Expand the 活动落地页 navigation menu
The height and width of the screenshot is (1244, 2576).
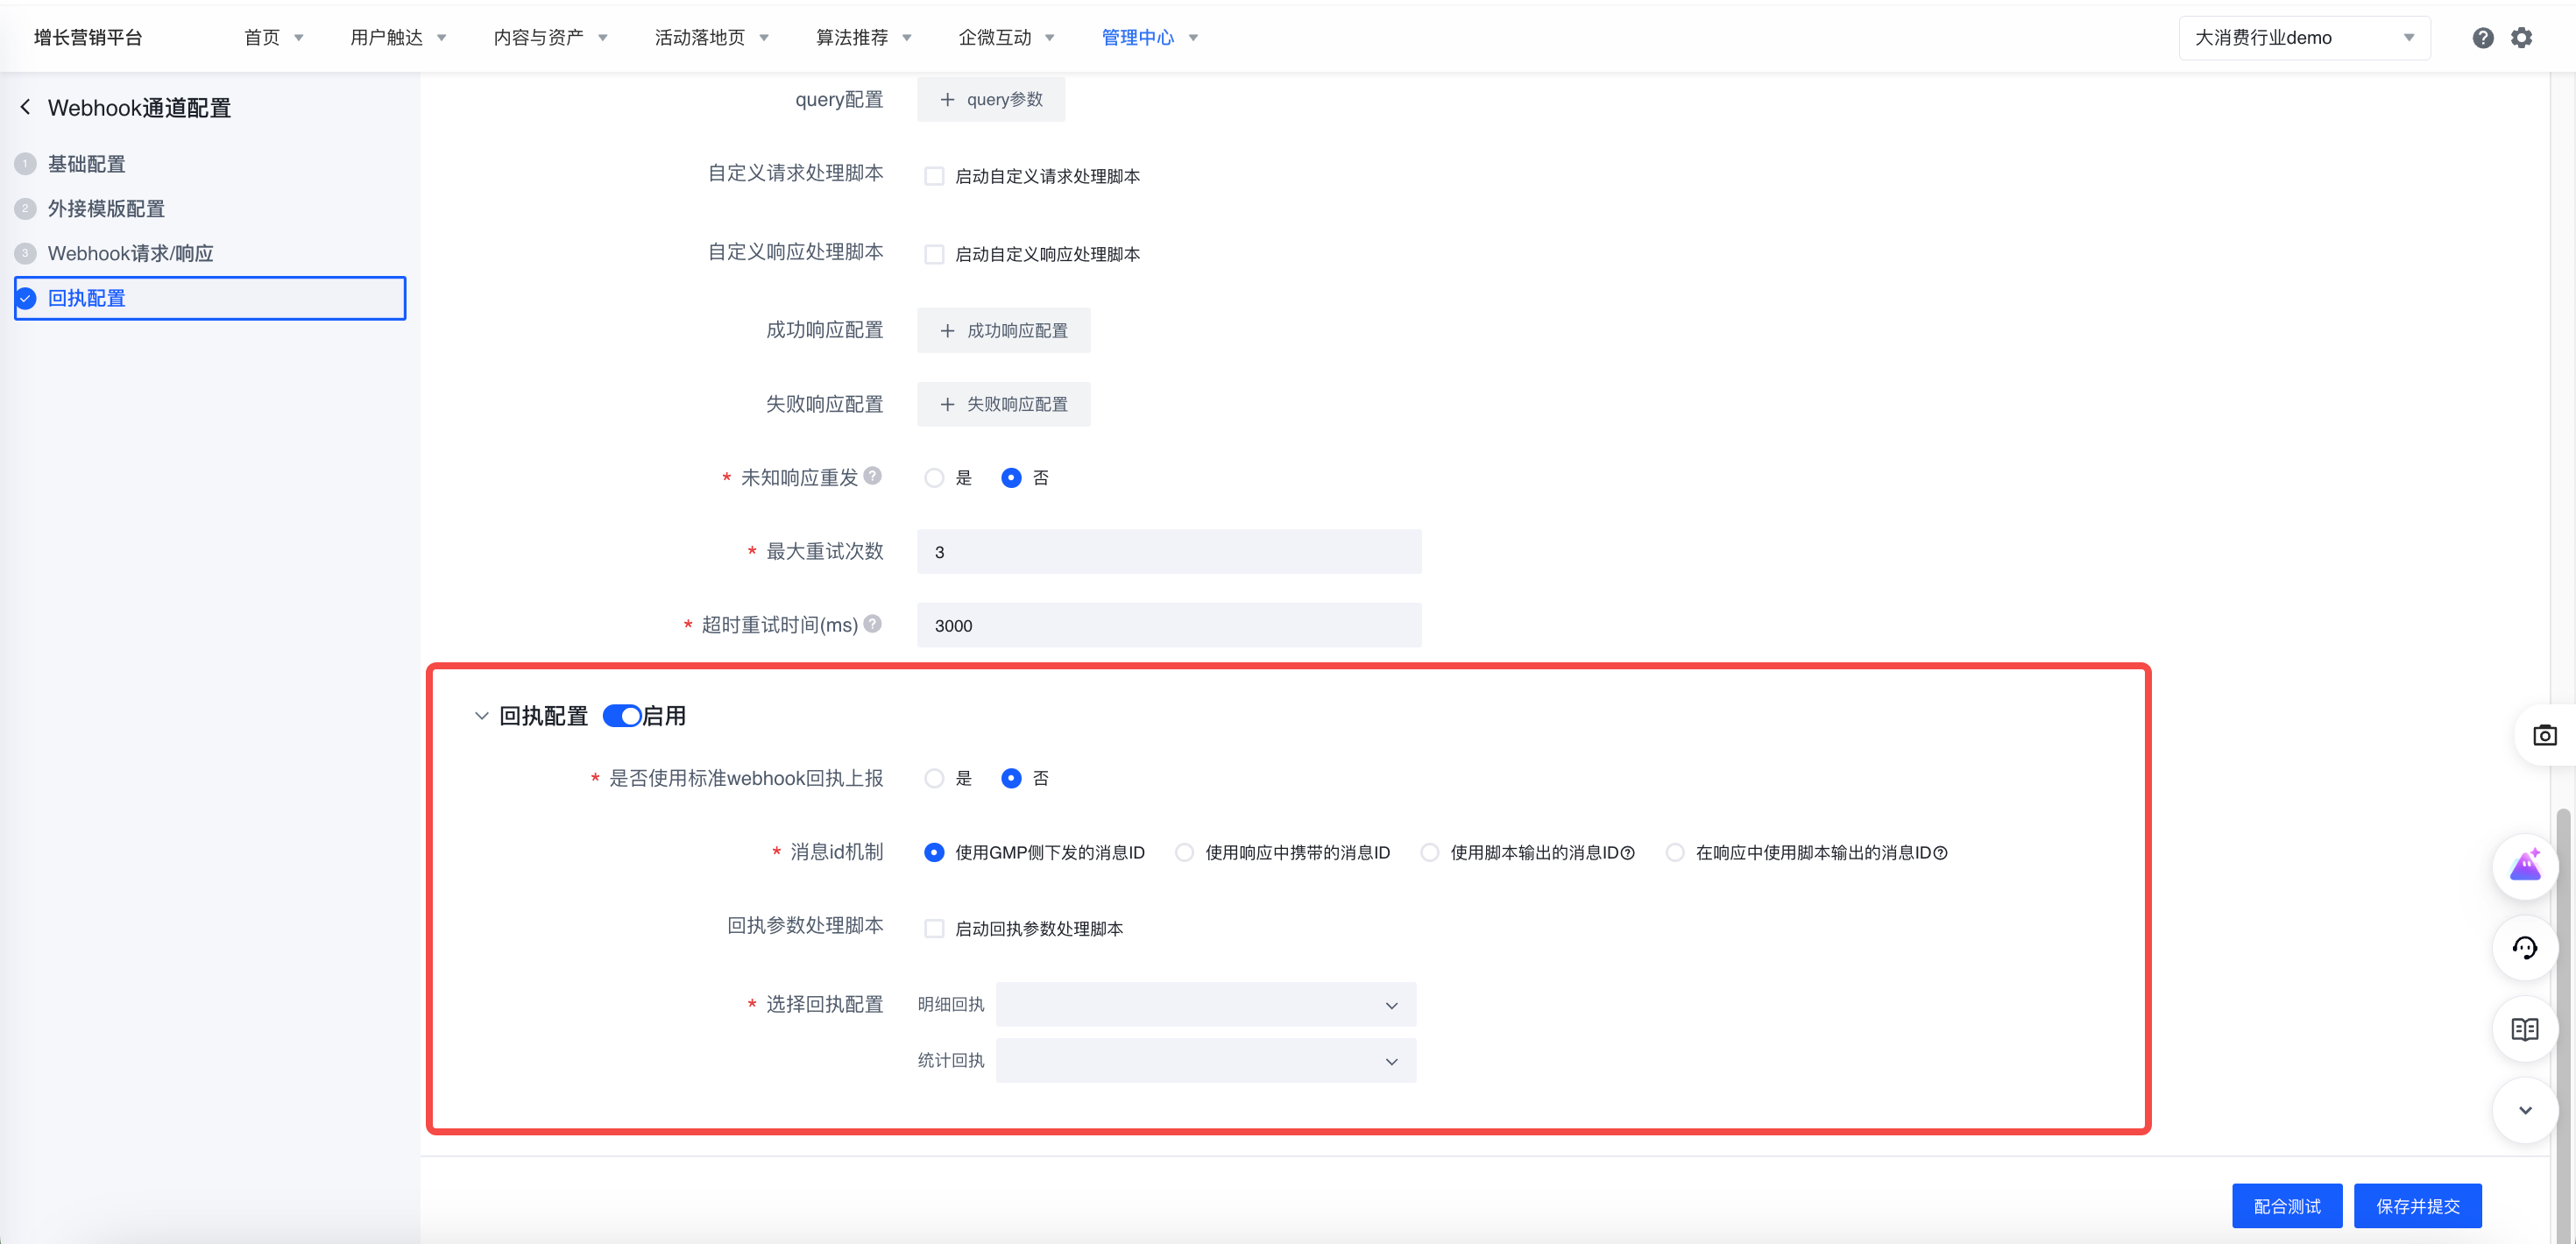[711, 38]
